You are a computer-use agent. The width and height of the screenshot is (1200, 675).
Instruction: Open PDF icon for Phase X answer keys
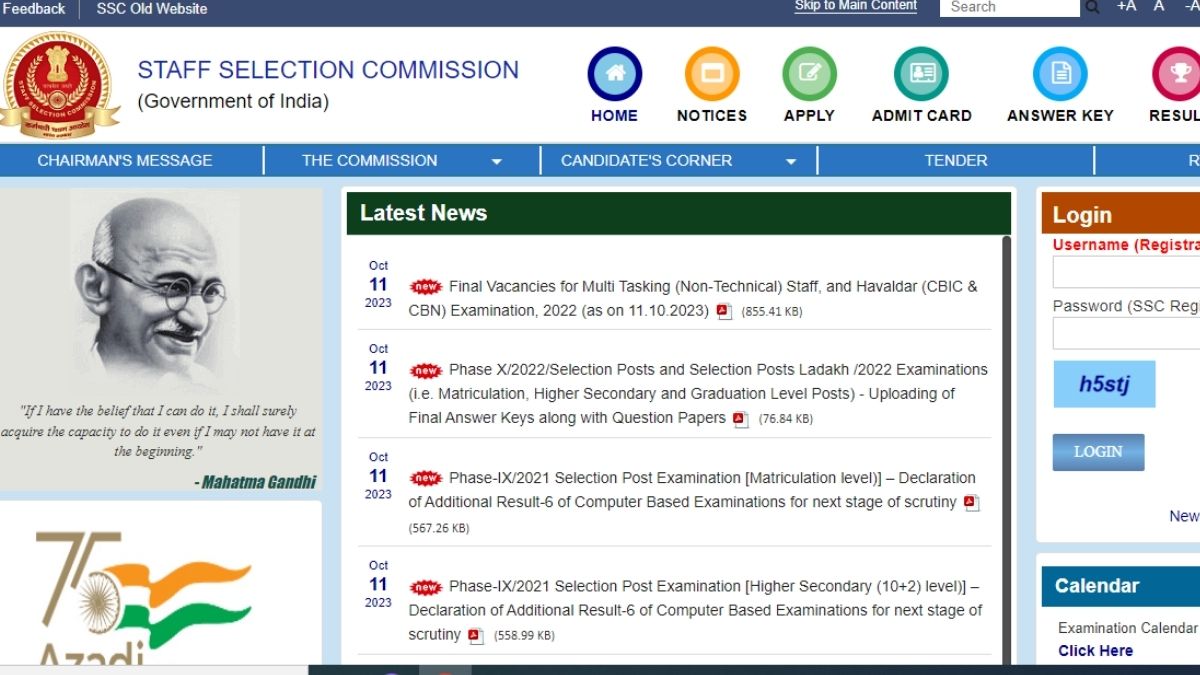tap(740, 419)
